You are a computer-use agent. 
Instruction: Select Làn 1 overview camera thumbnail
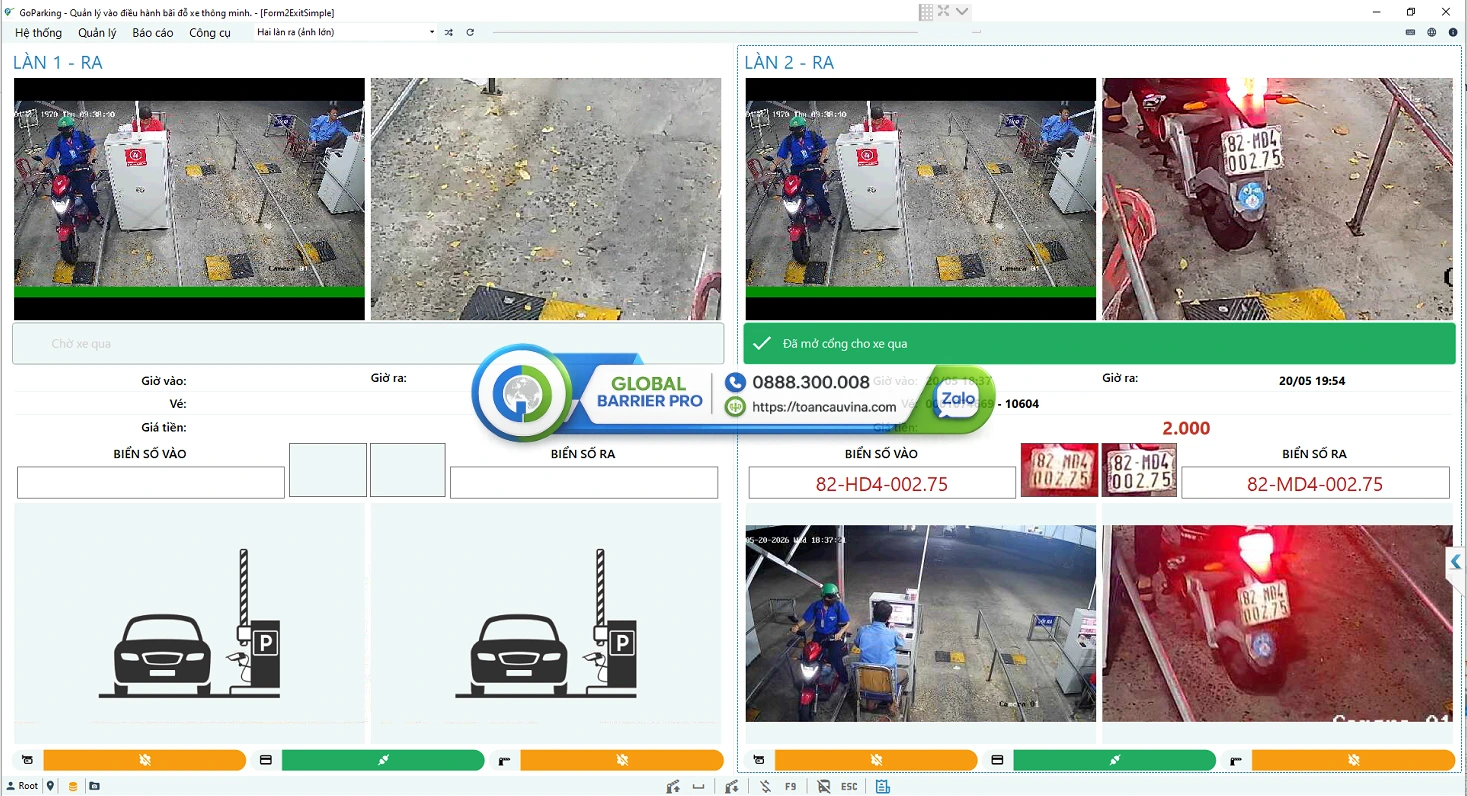pyautogui.click(x=189, y=199)
